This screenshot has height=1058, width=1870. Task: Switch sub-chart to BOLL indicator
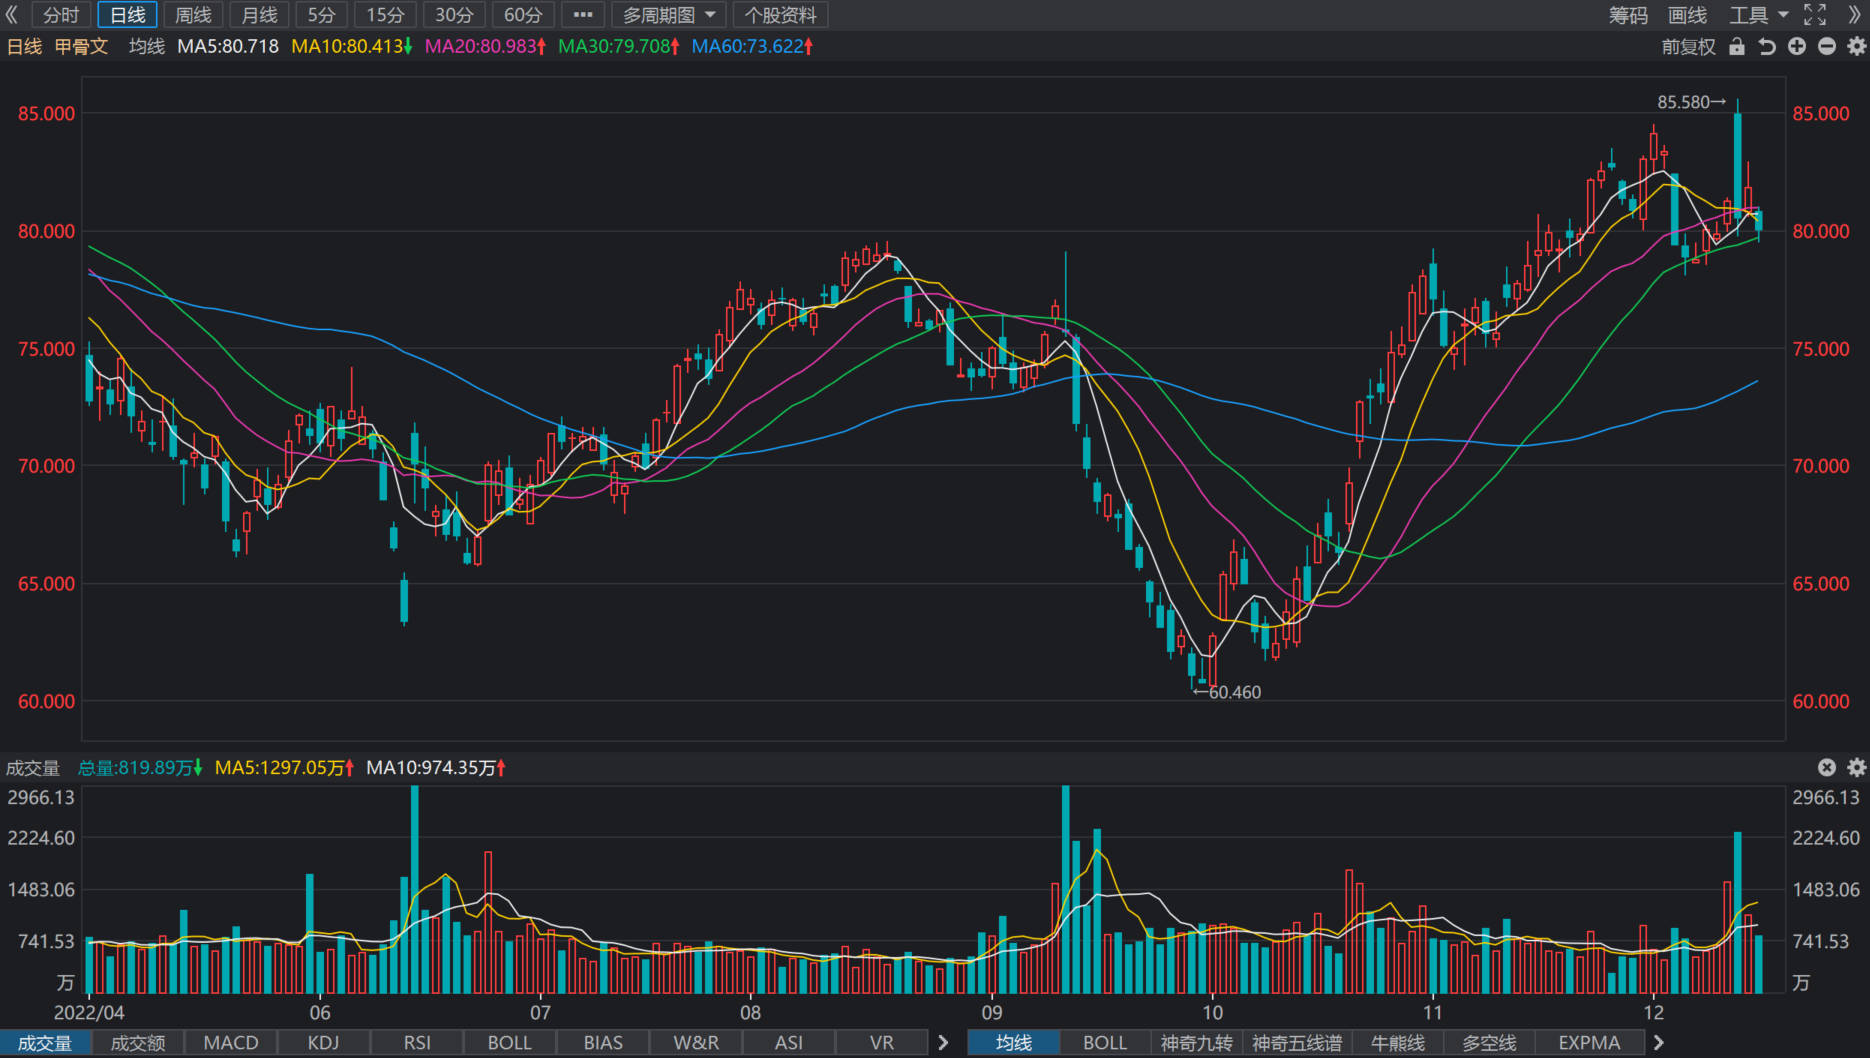(x=510, y=1043)
